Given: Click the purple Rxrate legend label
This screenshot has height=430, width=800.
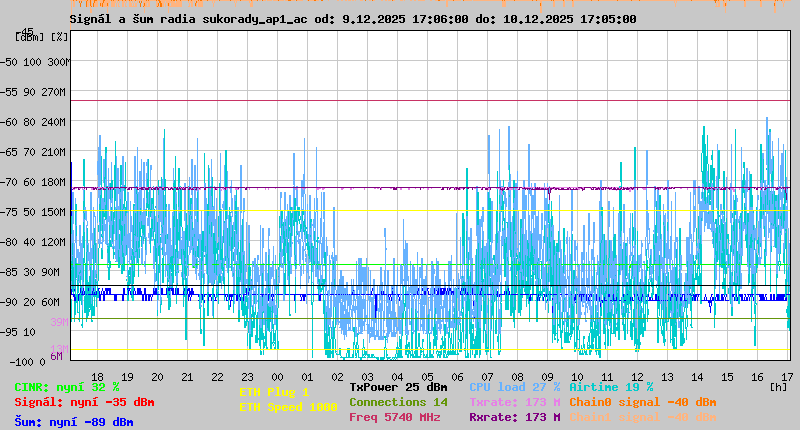Looking at the screenshot, I should (x=514, y=417).
